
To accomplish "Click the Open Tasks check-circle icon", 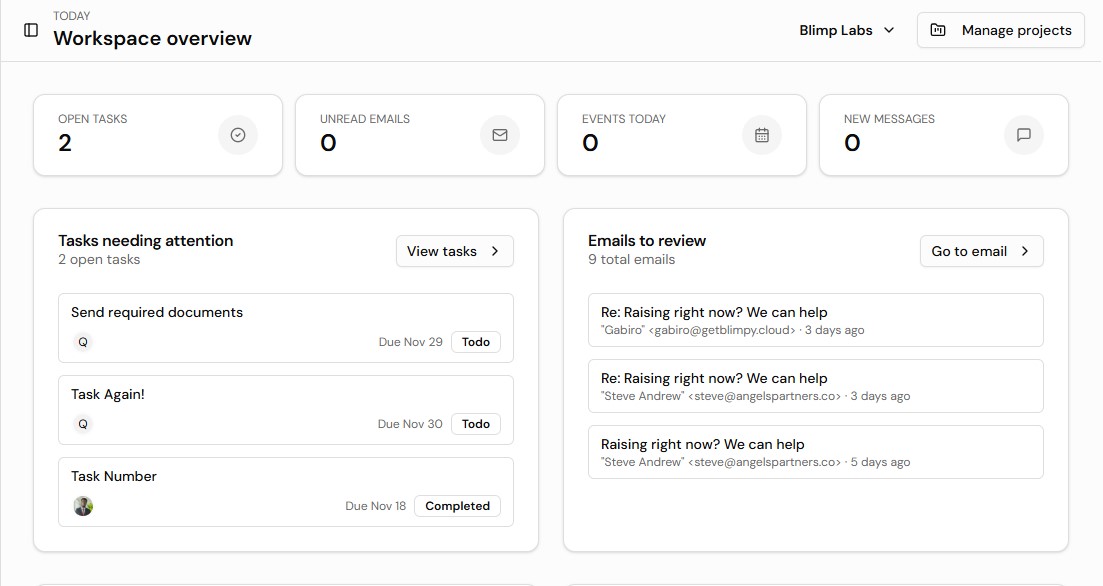I will [238, 135].
